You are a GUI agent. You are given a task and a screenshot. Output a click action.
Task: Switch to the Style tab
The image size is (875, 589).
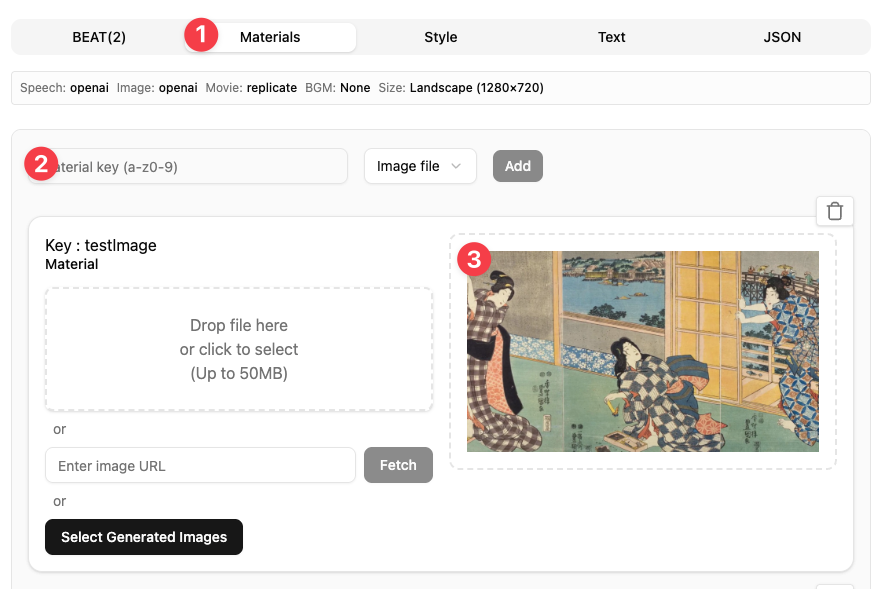tap(440, 37)
